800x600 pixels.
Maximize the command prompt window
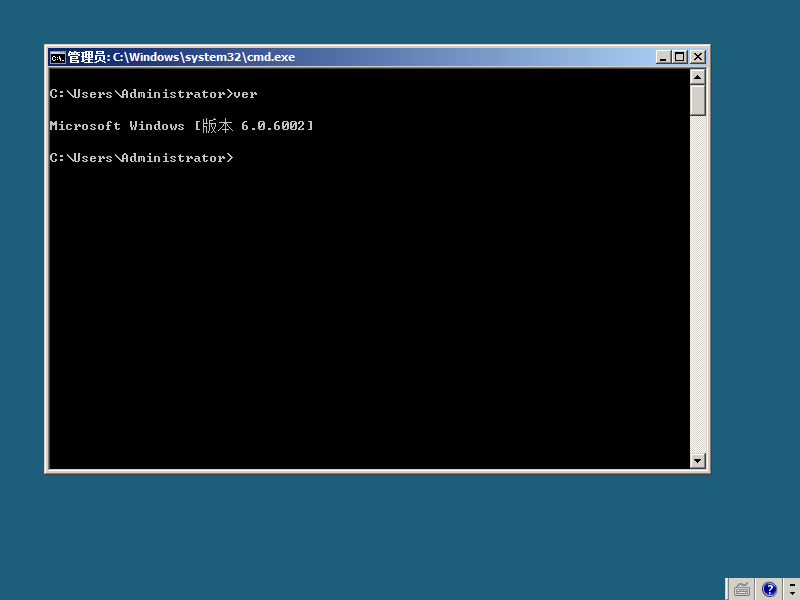680,56
